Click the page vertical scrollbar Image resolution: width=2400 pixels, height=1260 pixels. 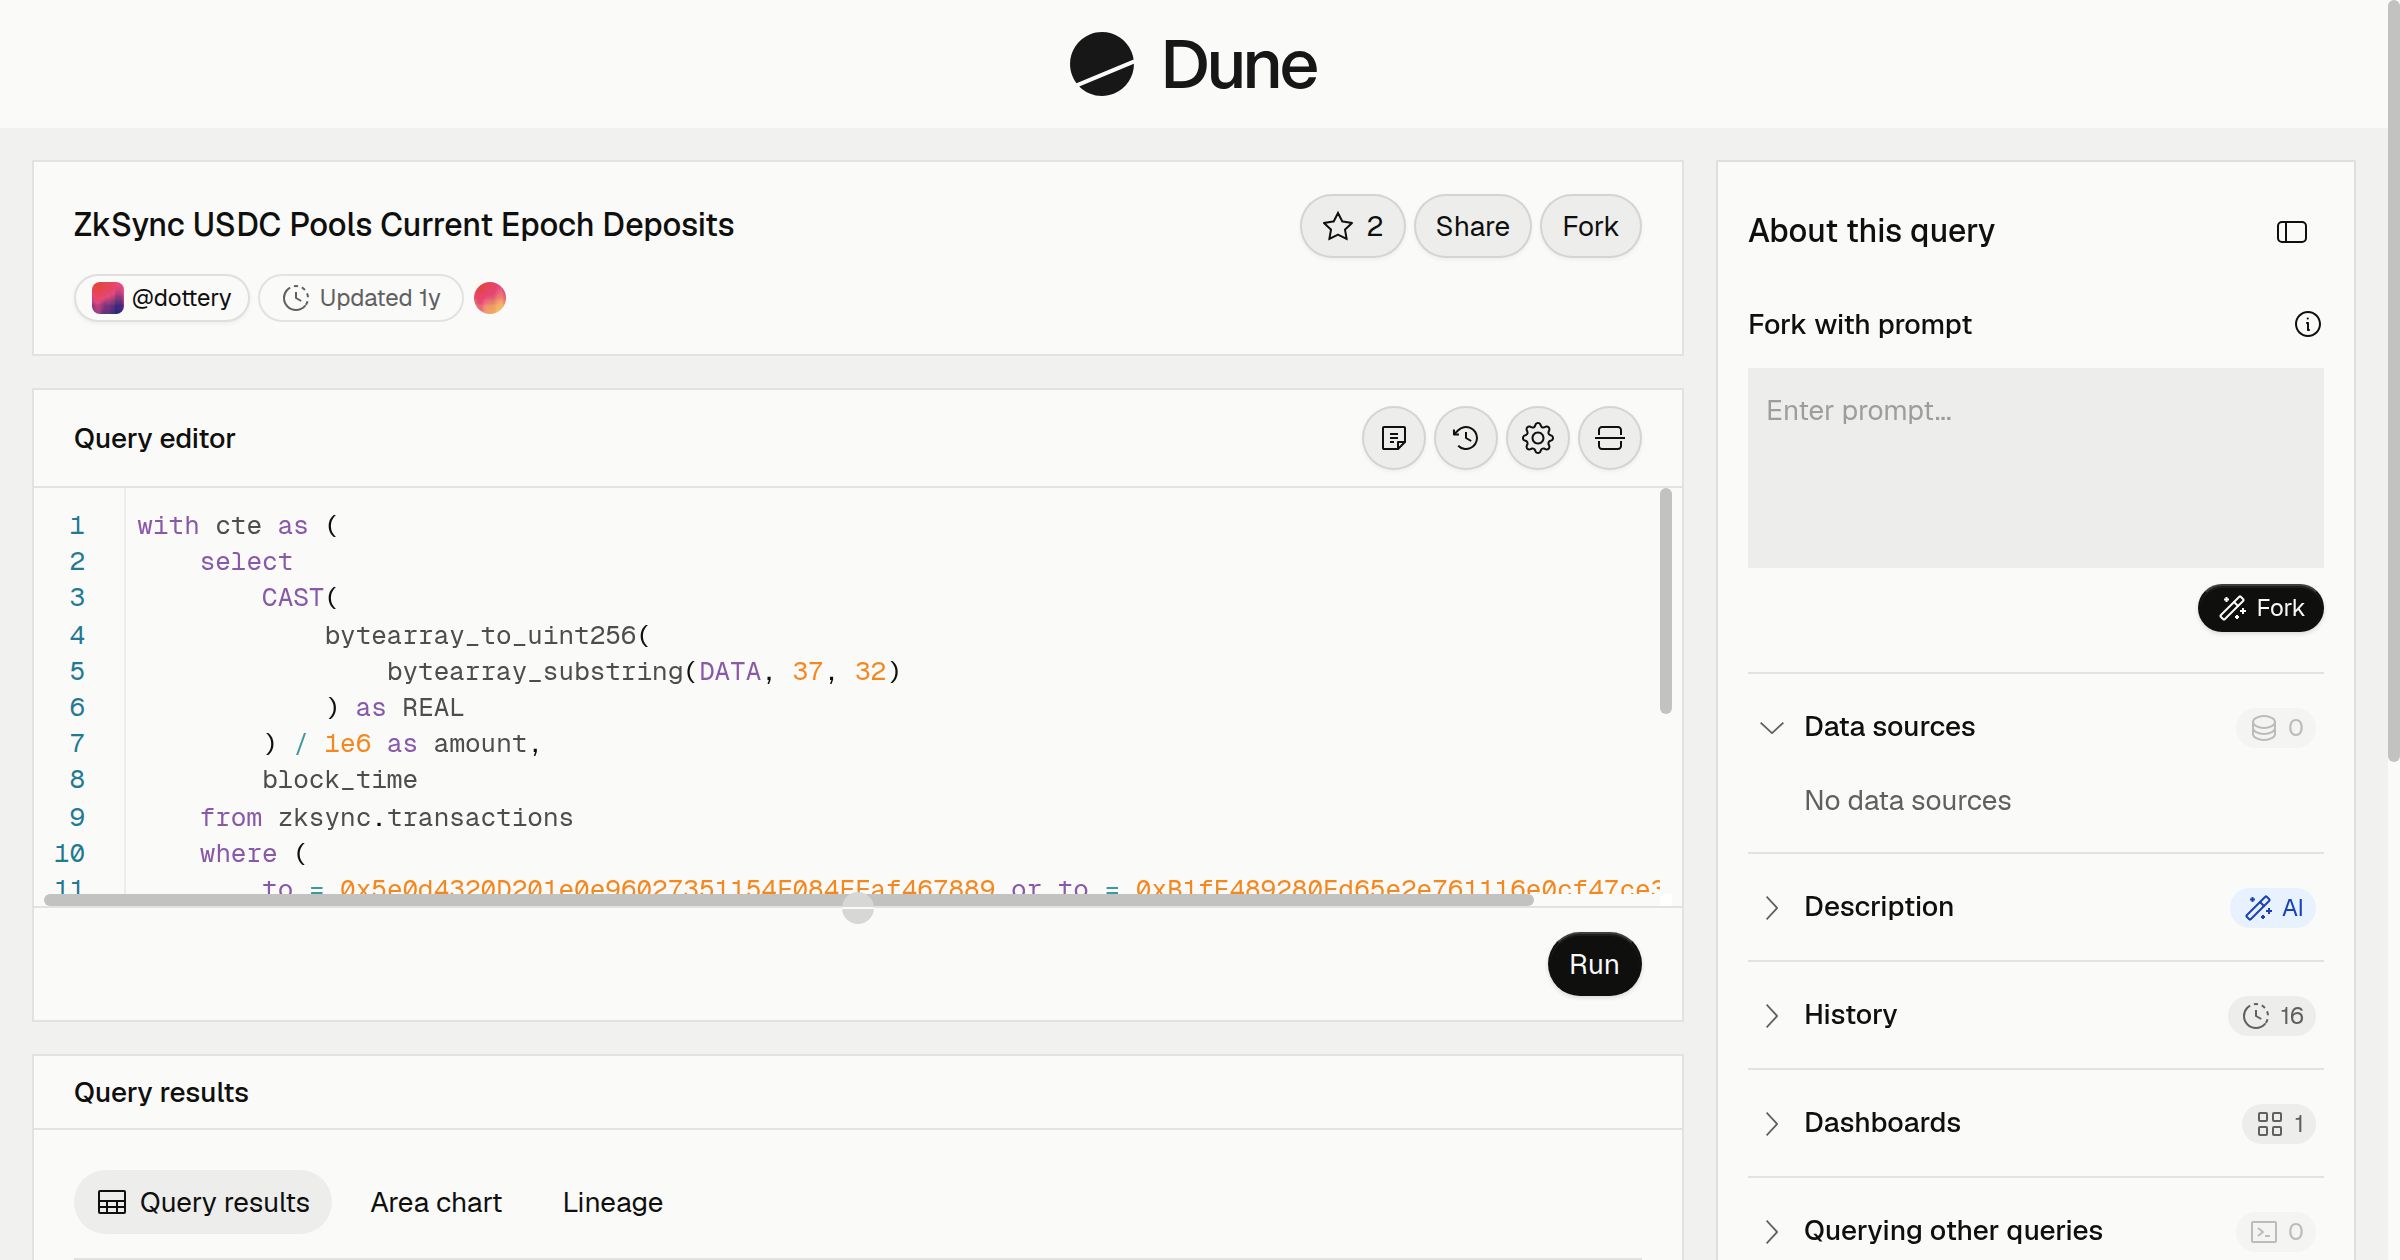[x=2393, y=380]
